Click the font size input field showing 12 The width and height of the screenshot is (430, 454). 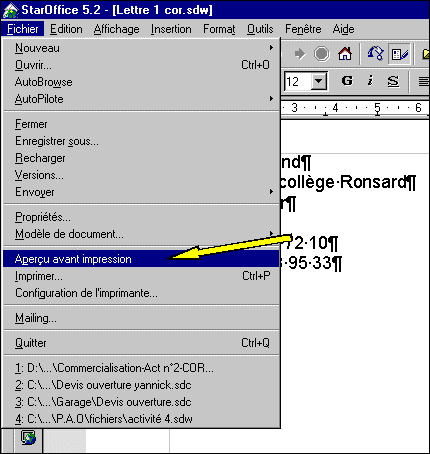click(298, 81)
